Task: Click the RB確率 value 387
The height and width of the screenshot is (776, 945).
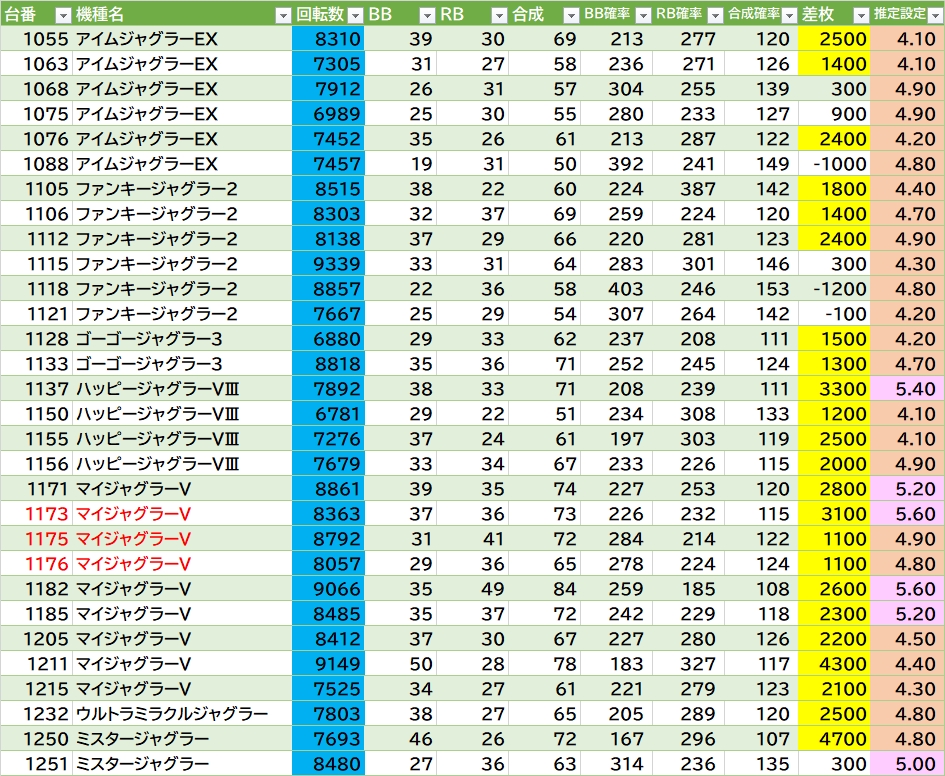Action: pos(698,189)
